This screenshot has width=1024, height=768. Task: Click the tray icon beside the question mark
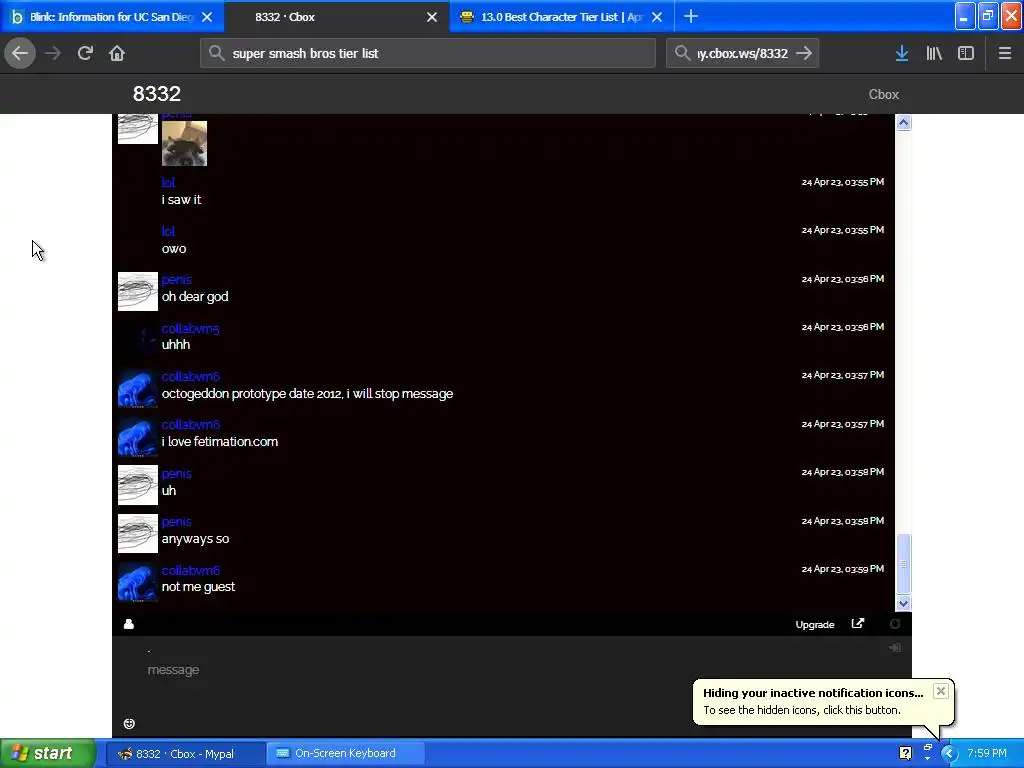pos(927,752)
